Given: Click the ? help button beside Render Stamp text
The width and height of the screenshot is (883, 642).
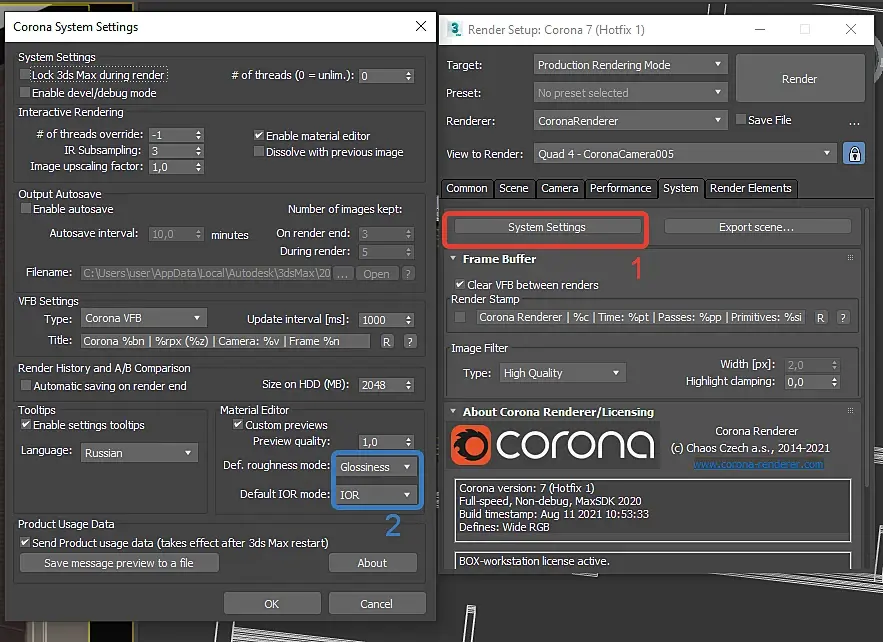Looking at the screenshot, I should pyautogui.click(x=843, y=318).
